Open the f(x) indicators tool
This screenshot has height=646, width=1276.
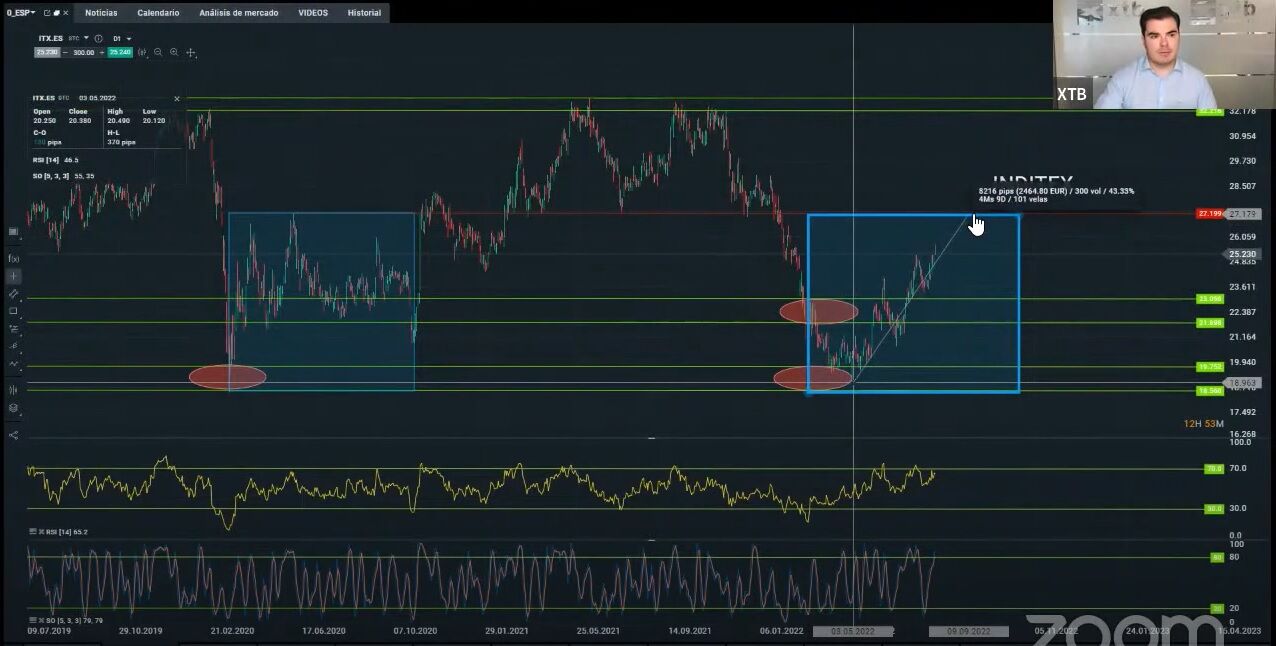click(x=13, y=258)
